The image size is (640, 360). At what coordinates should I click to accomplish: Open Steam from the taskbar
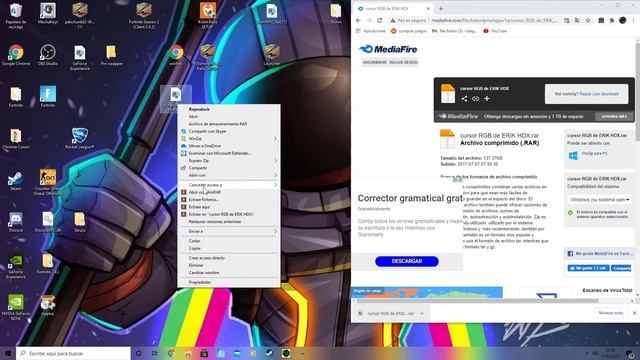point(269,353)
